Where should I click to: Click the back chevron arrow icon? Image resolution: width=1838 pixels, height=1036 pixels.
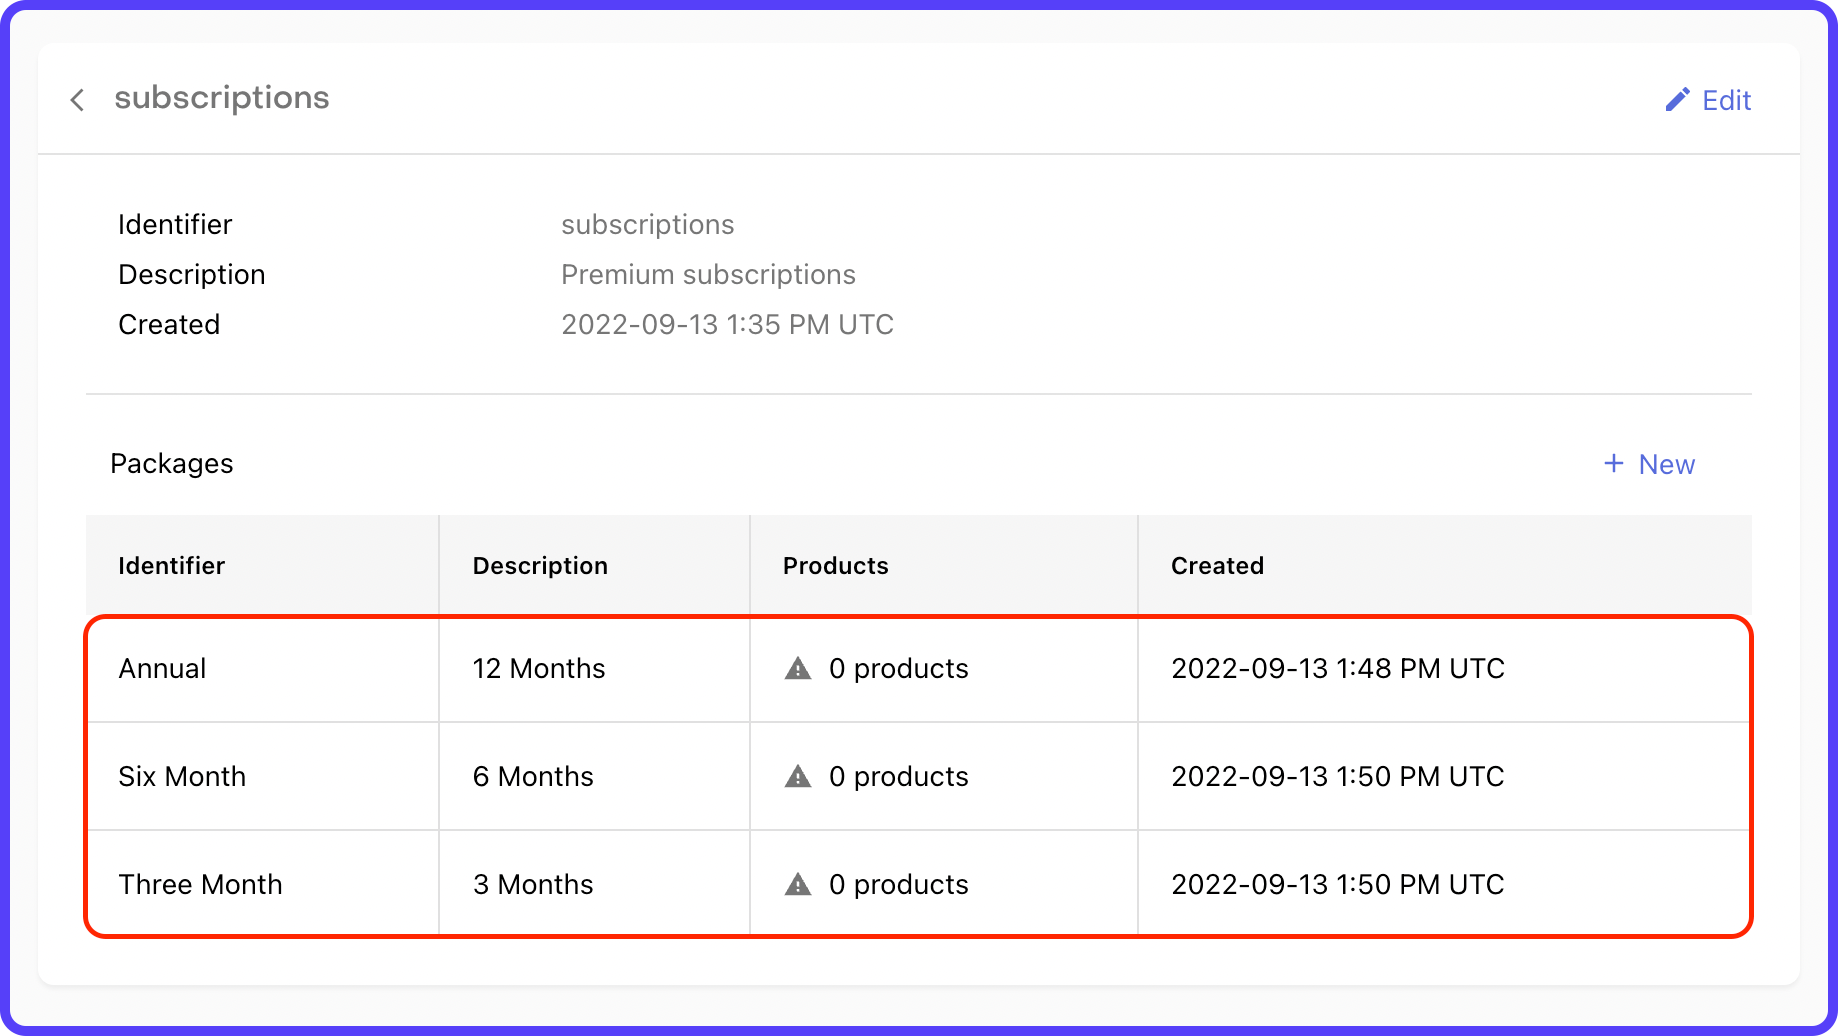(77, 100)
